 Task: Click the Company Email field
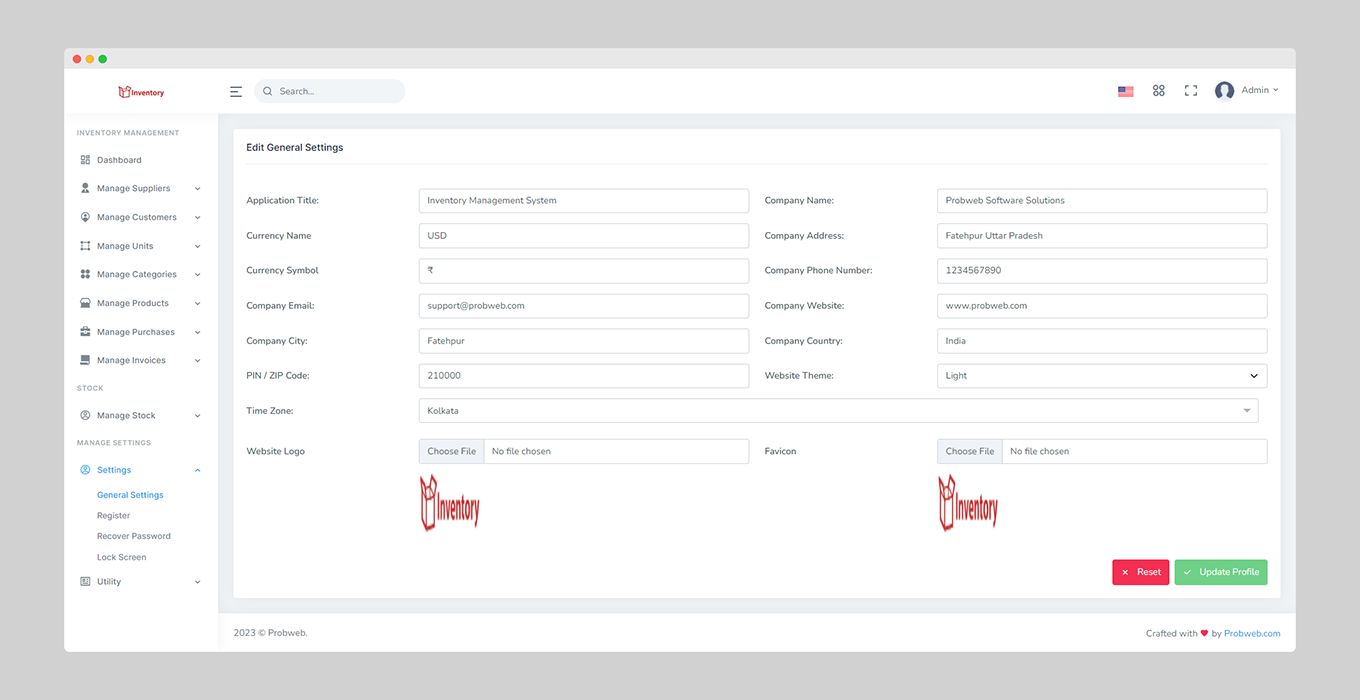click(584, 306)
